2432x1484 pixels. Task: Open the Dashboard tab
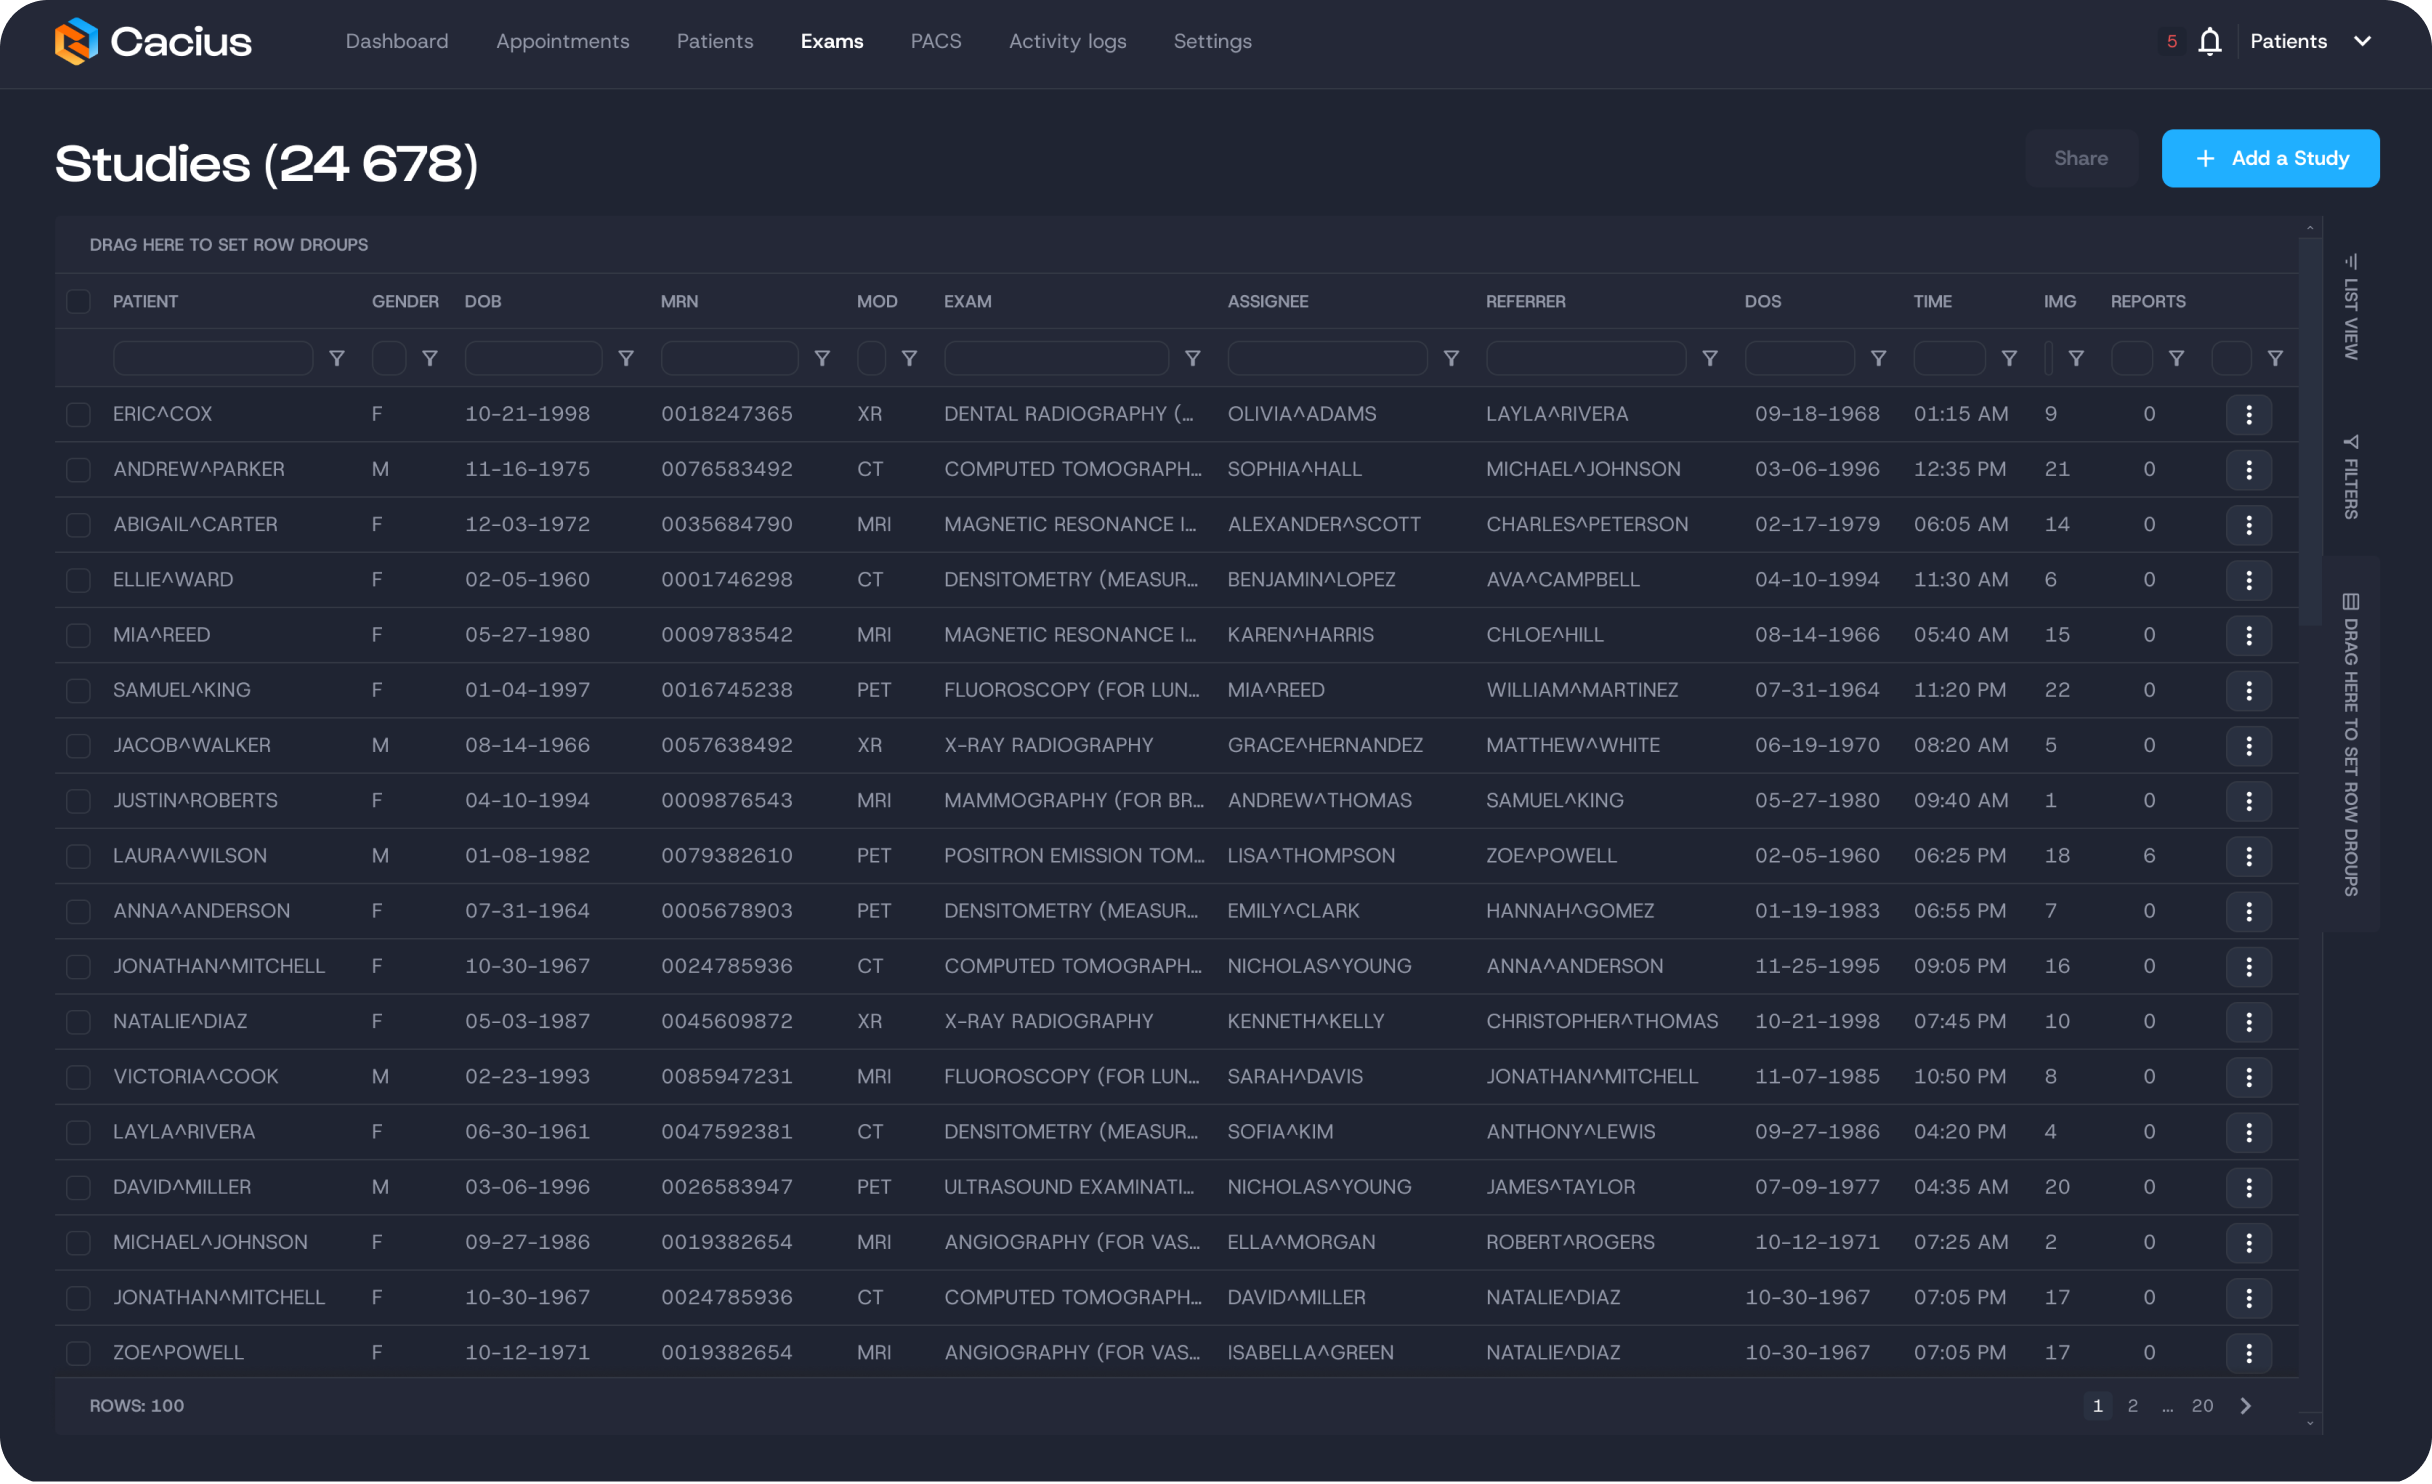click(397, 41)
